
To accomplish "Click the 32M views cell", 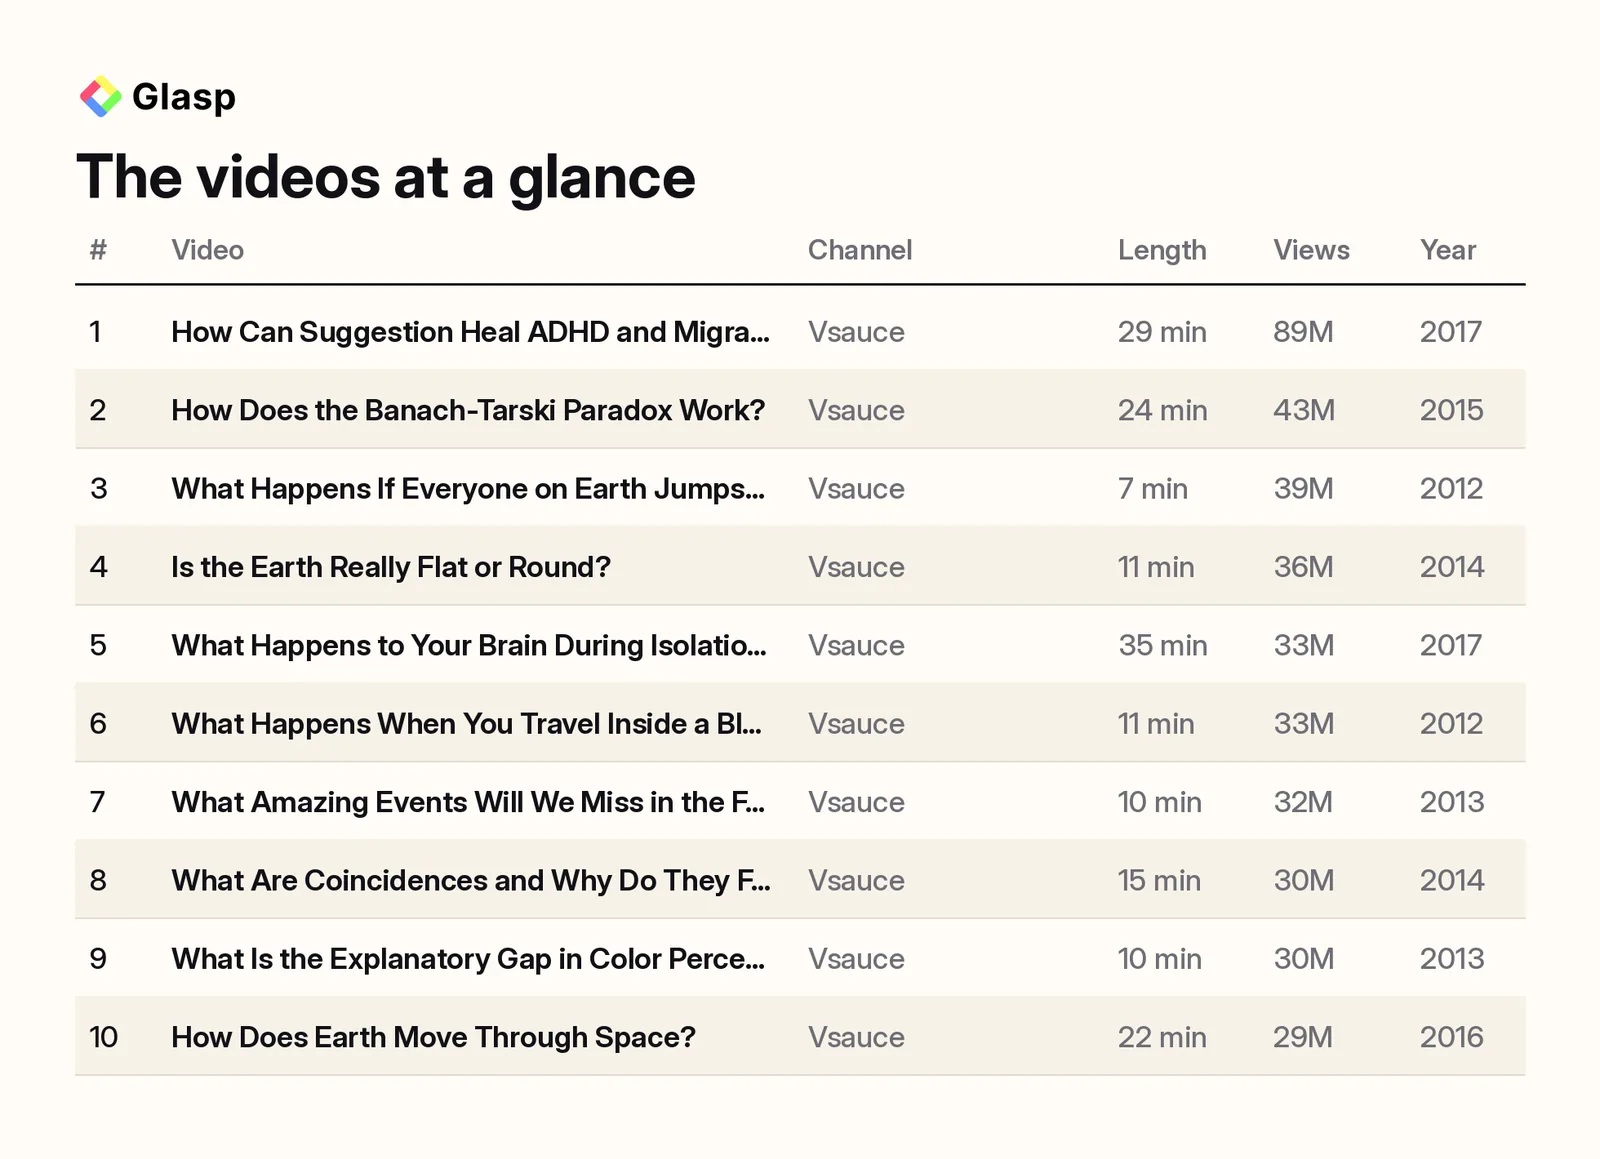I will click(1303, 802).
